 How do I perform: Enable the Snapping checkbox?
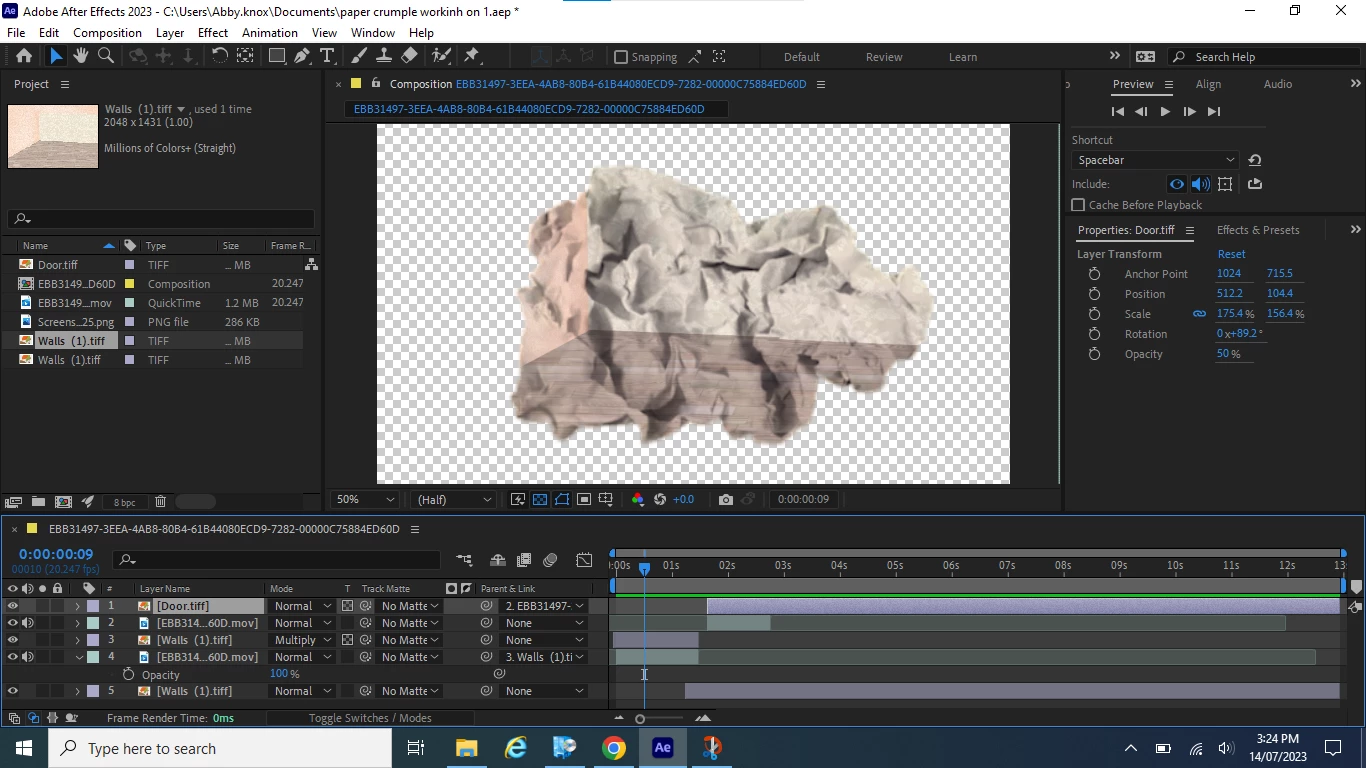[621, 57]
